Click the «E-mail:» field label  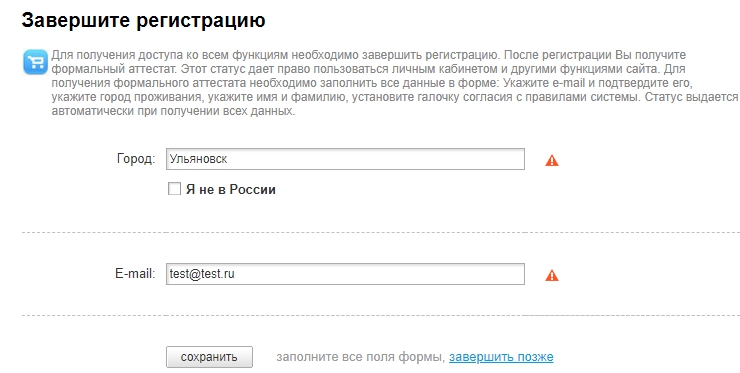click(x=135, y=273)
